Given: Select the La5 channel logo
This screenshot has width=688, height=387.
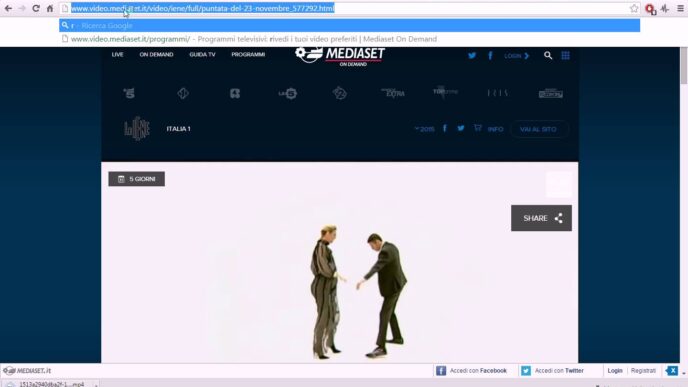Looking at the screenshot, I should [288, 93].
